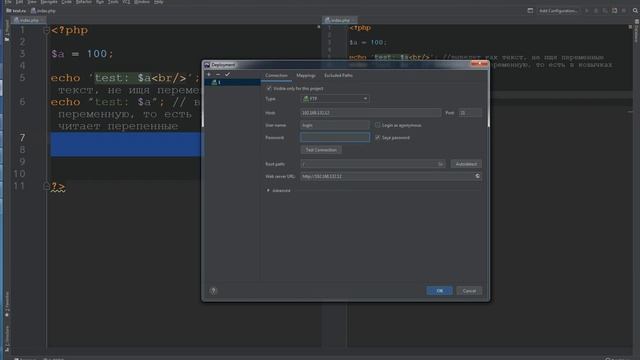Add a new server in Deployment dialog

[209, 75]
